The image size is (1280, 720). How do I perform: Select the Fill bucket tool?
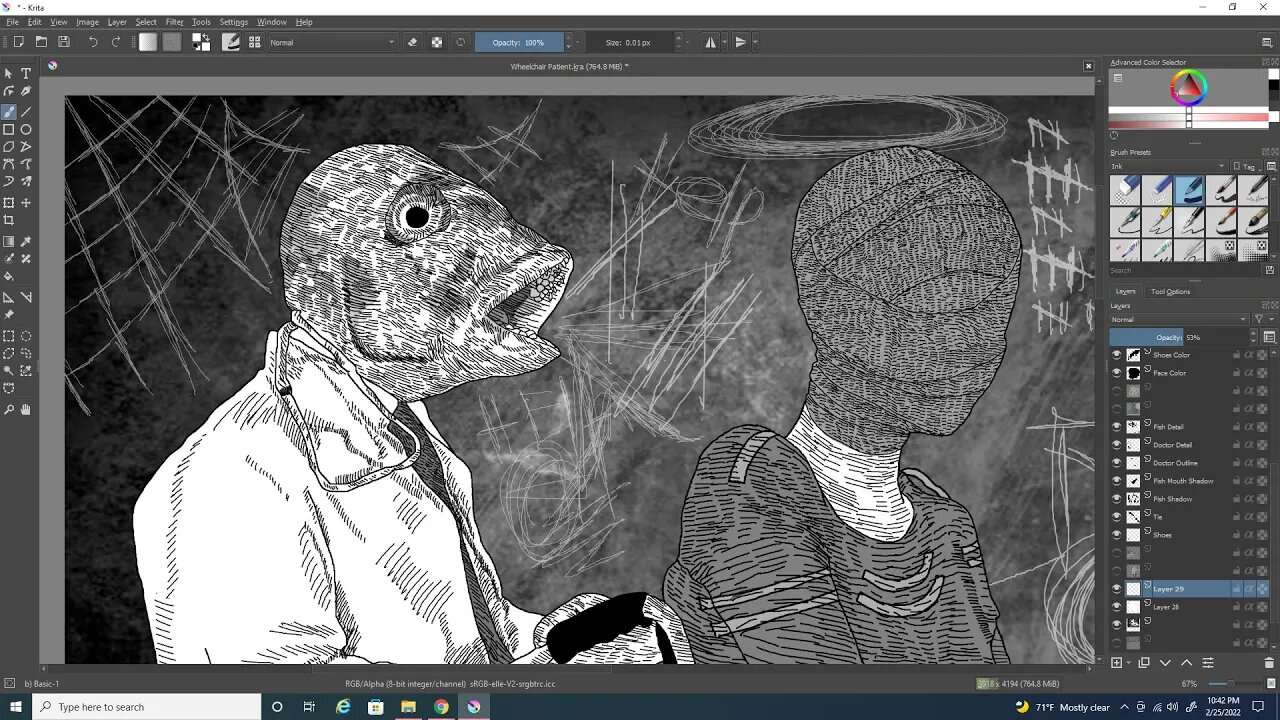pos(9,276)
